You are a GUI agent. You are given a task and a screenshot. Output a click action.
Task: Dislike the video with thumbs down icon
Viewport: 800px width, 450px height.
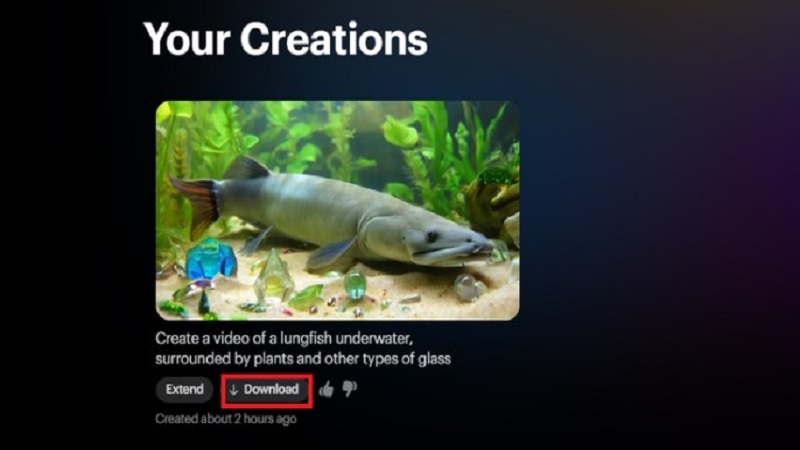tap(349, 389)
